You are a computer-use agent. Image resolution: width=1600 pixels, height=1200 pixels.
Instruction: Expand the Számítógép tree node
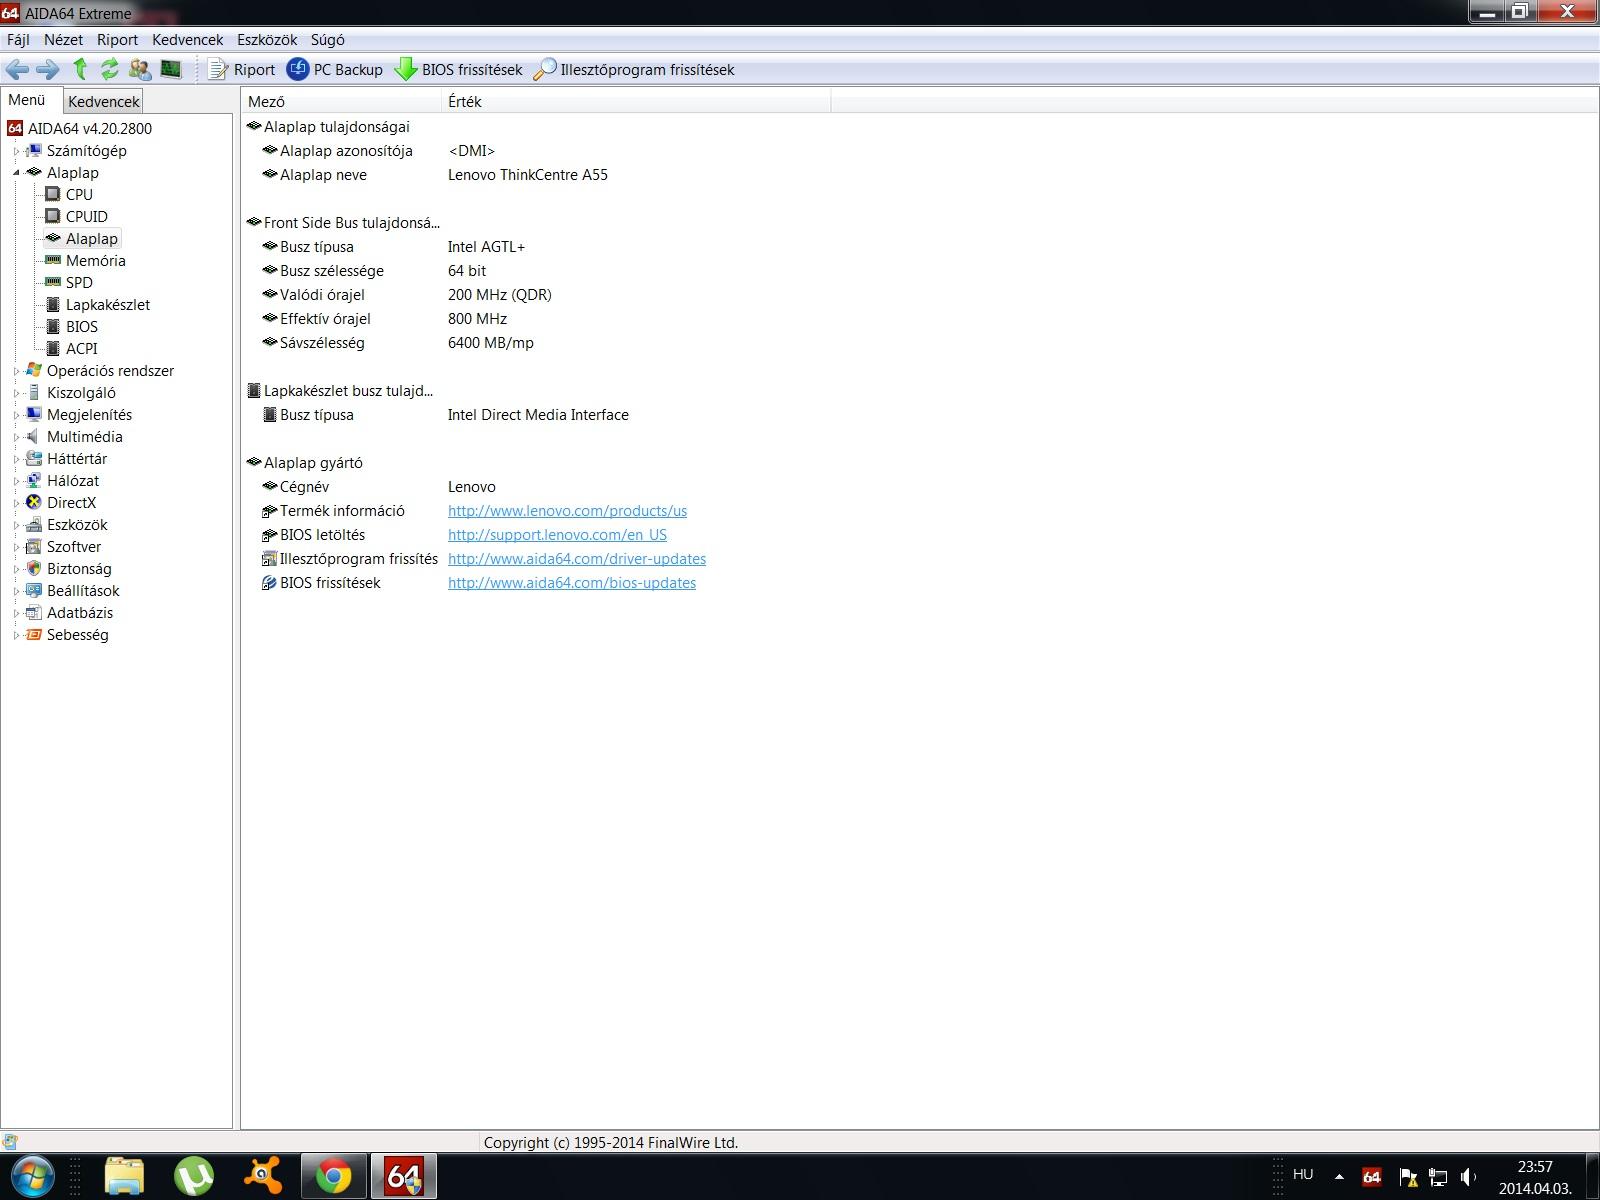16,151
